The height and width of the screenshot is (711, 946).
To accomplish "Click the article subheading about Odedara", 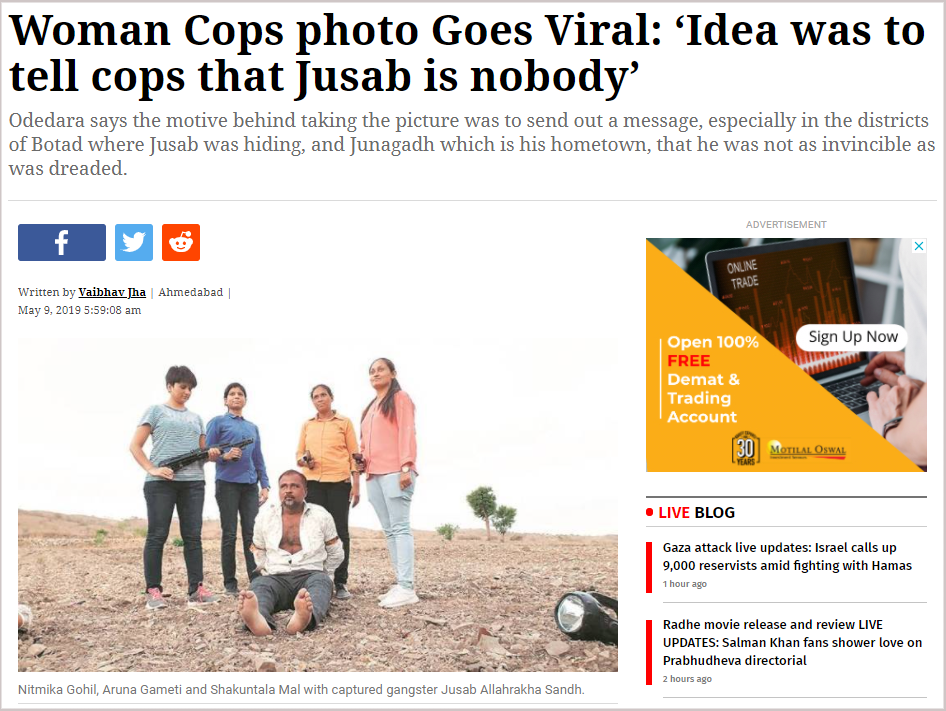I will 471,144.
